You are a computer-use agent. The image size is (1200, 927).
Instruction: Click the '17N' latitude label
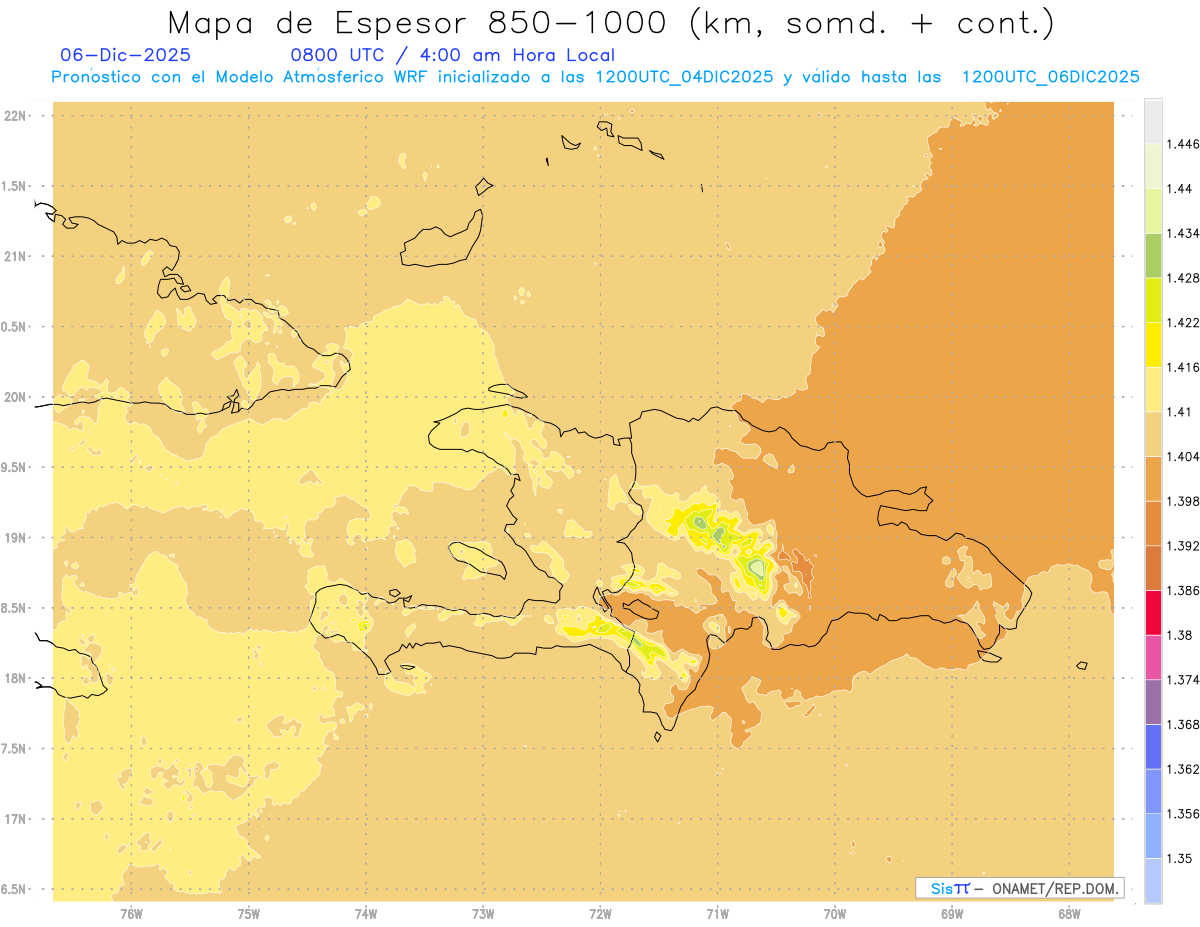(15, 819)
